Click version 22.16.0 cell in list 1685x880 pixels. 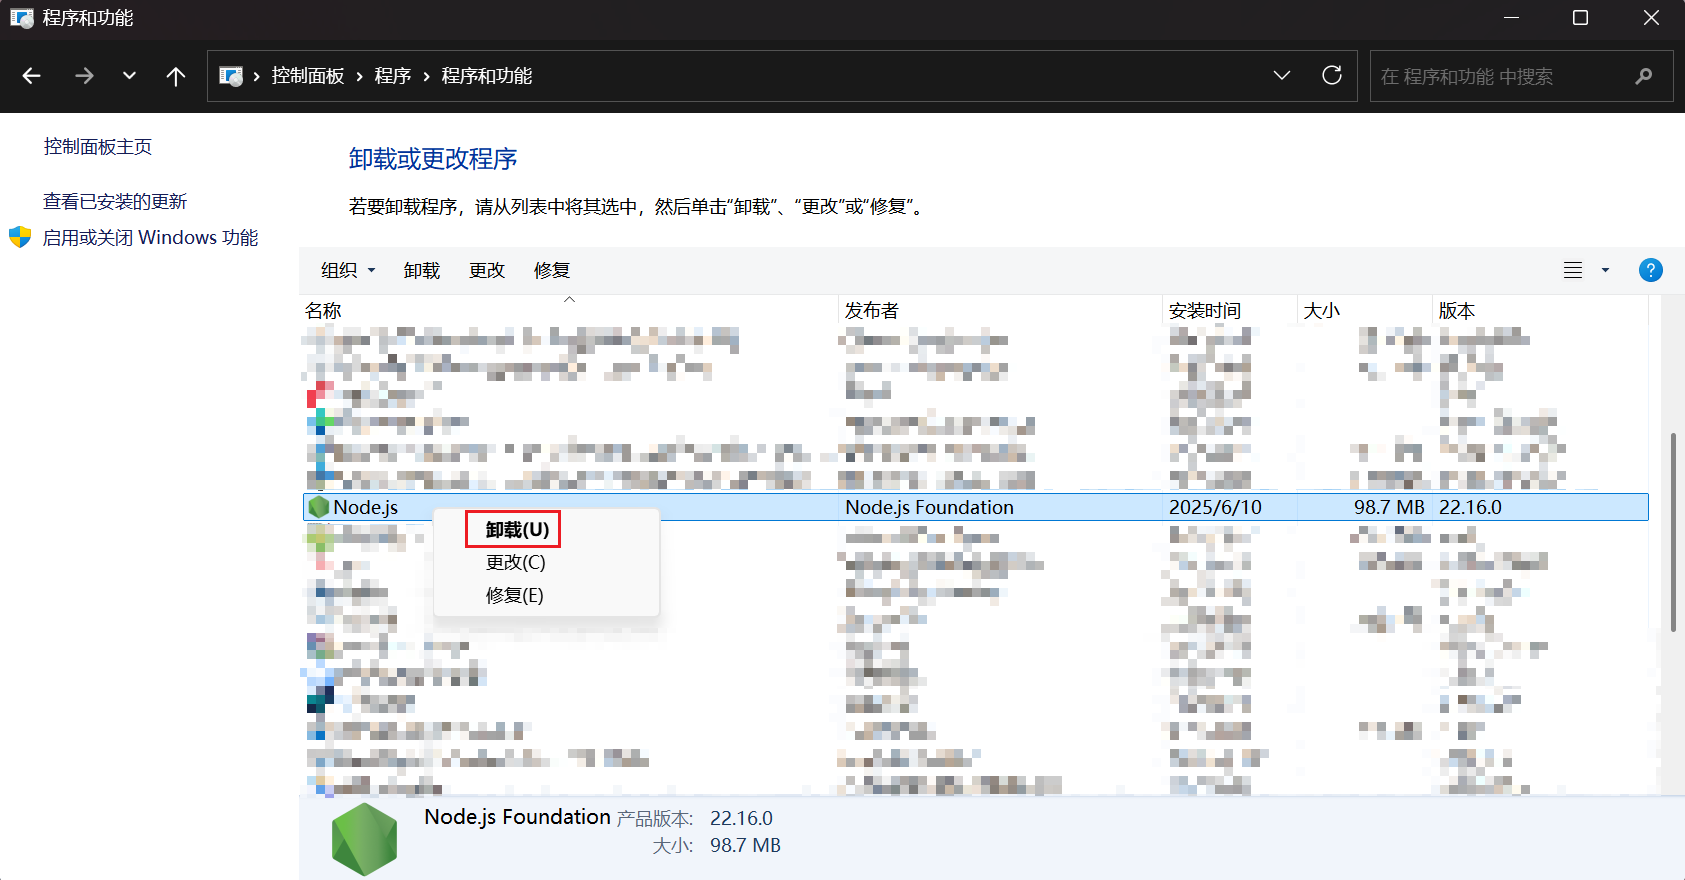coord(1471,507)
